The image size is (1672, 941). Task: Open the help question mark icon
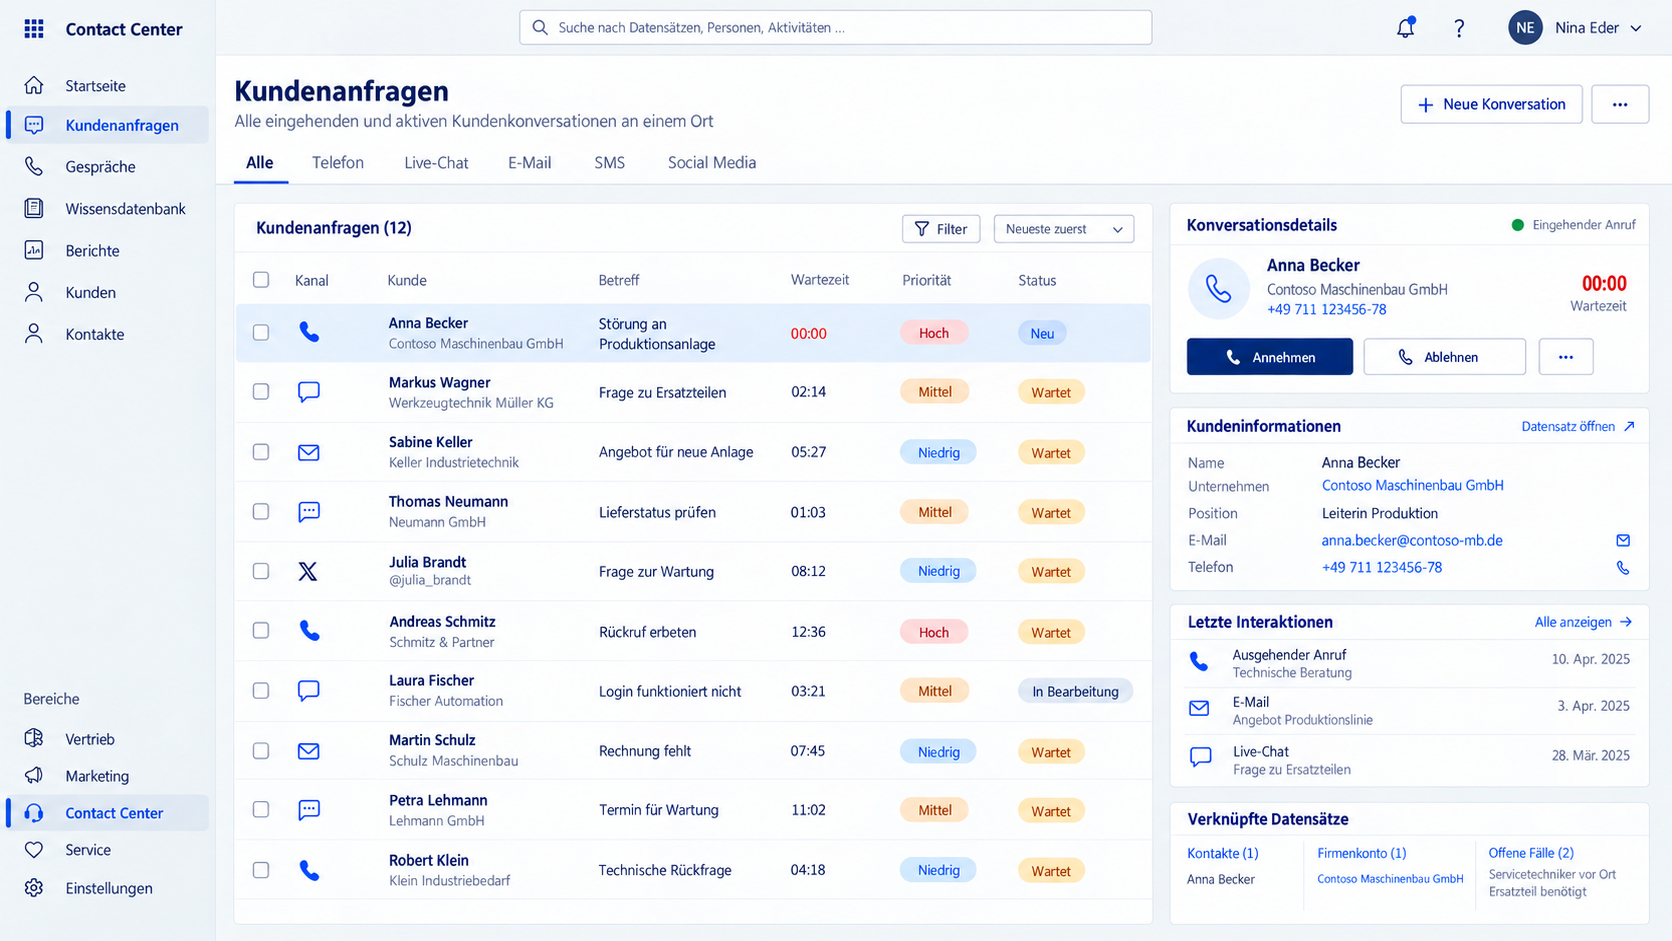point(1459,28)
